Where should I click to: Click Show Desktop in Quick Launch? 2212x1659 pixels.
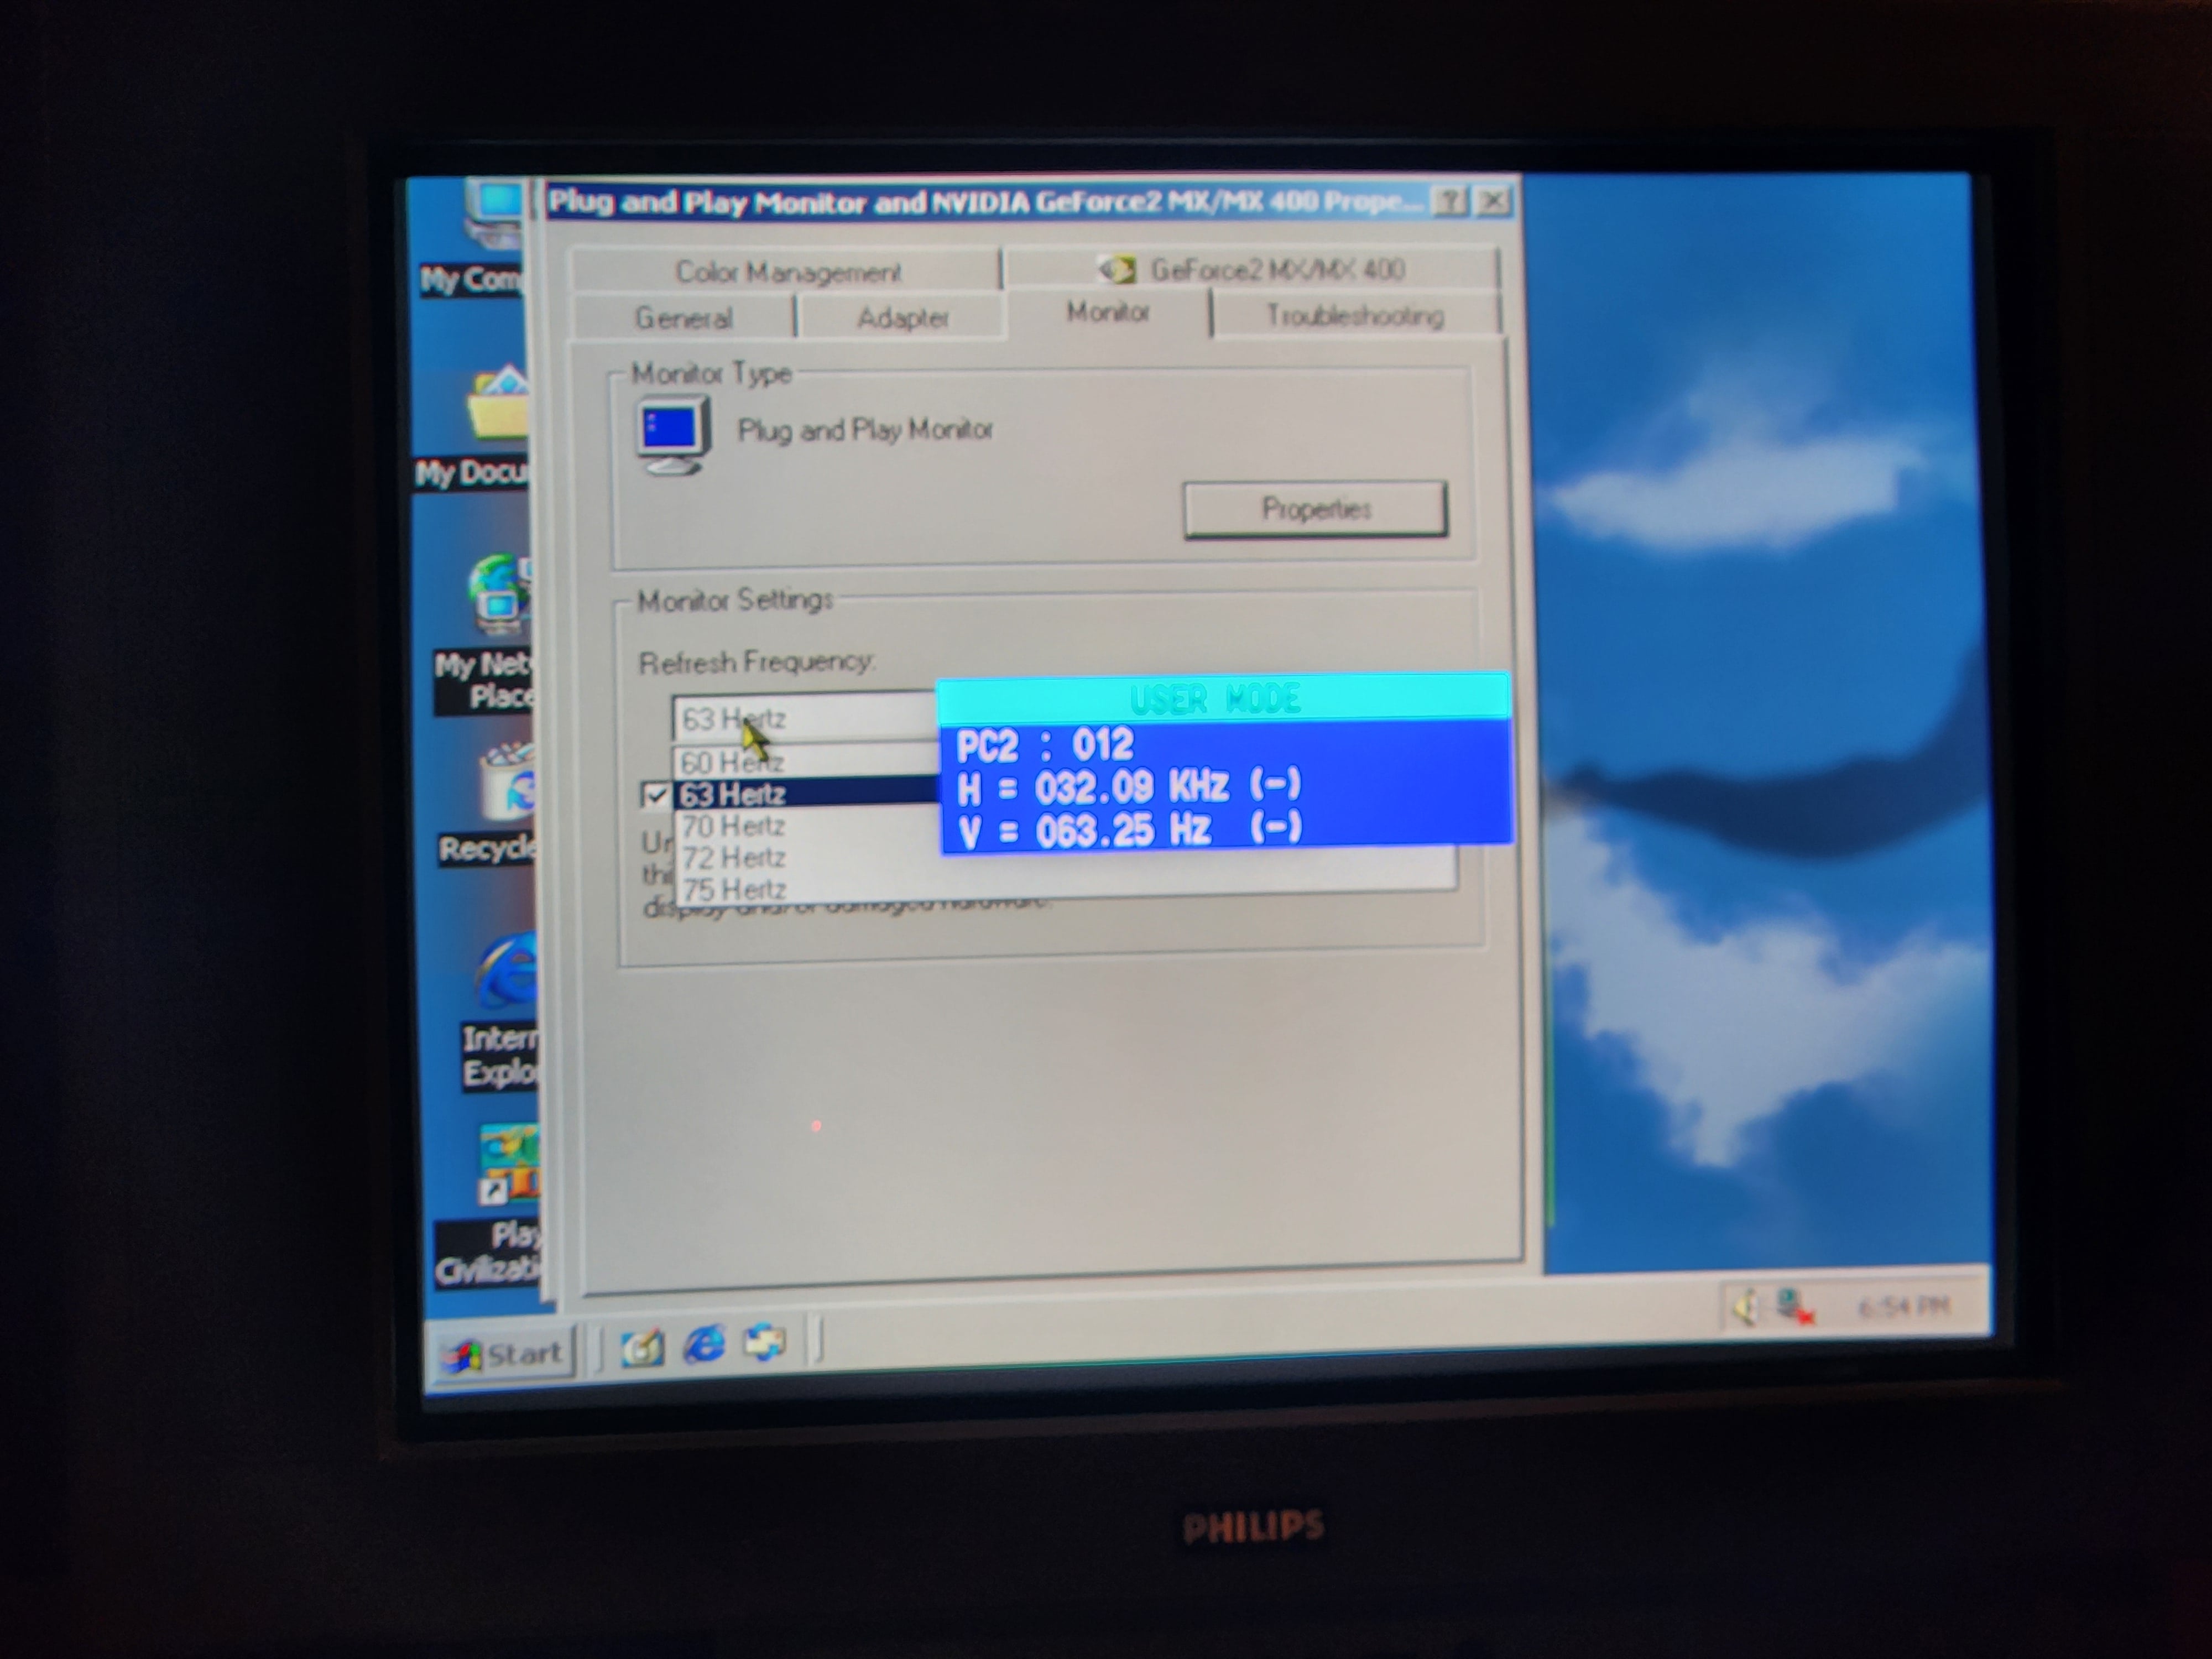(x=643, y=1348)
